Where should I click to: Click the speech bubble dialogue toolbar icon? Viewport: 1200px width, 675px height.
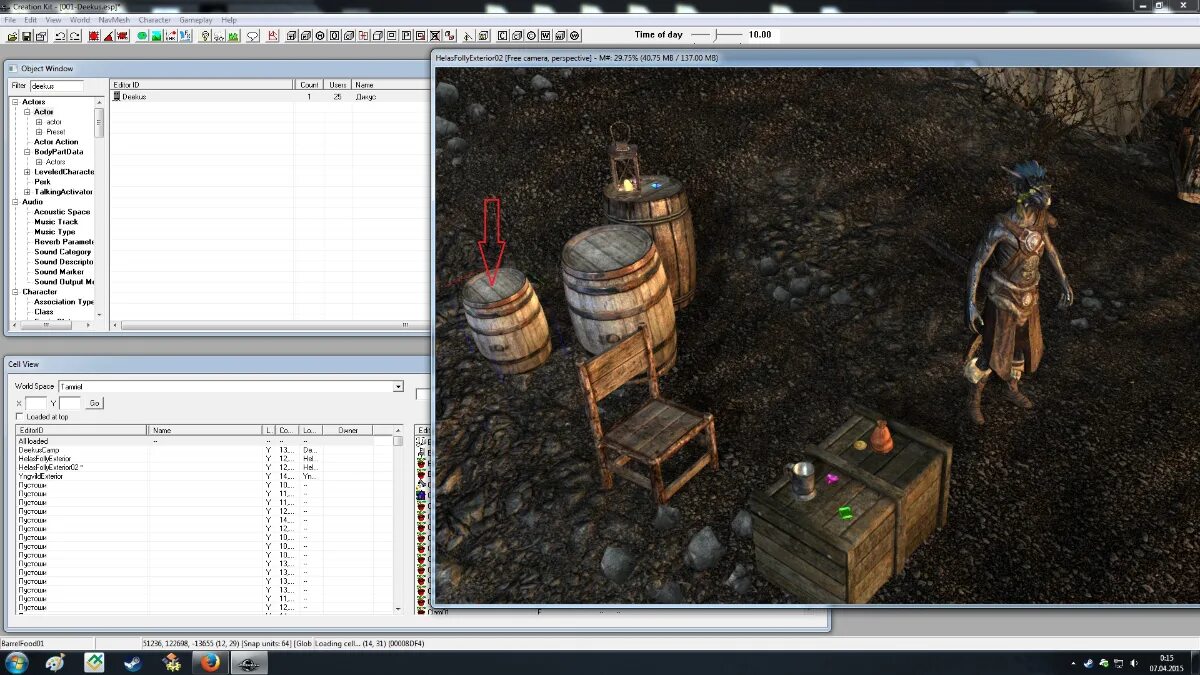253,36
